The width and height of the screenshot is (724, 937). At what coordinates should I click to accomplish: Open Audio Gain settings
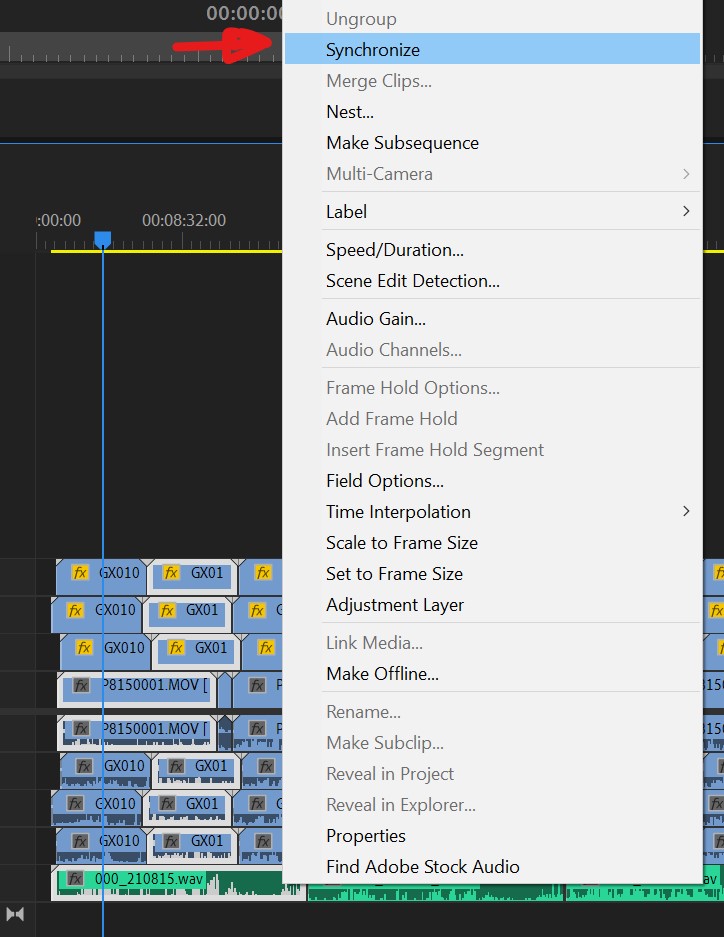click(376, 318)
